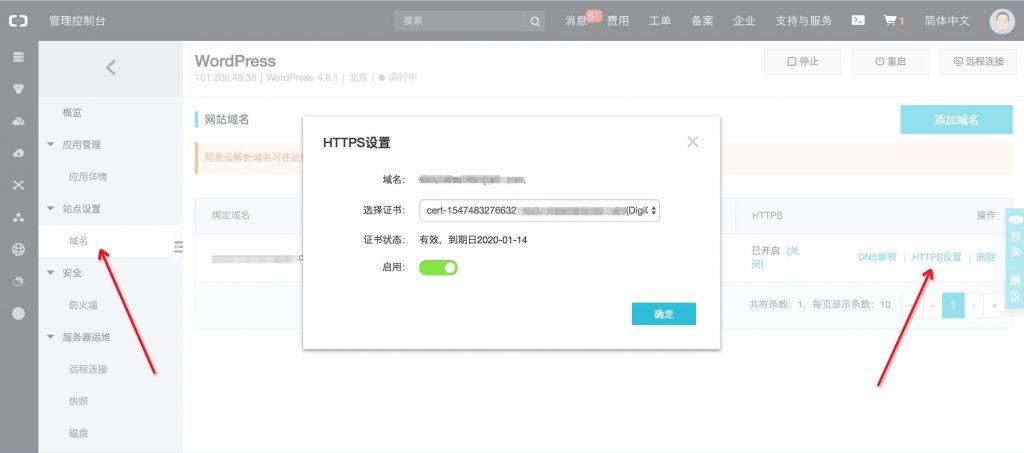The width and height of the screenshot is (1024, 453).
Task: Collapse the 服务器运维 section
Action: point(50,337)
